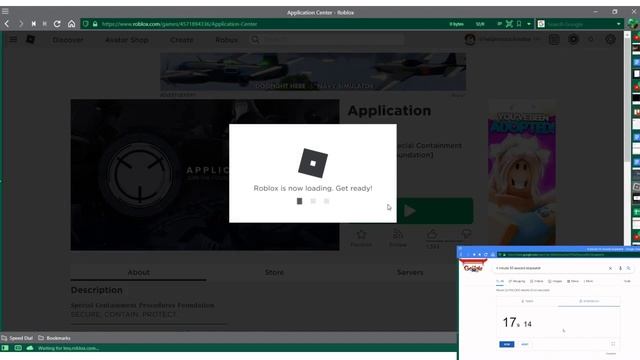Click the capture page icon in address bar
This screenshot has width=640, height=360.
(x=509, y=24)
